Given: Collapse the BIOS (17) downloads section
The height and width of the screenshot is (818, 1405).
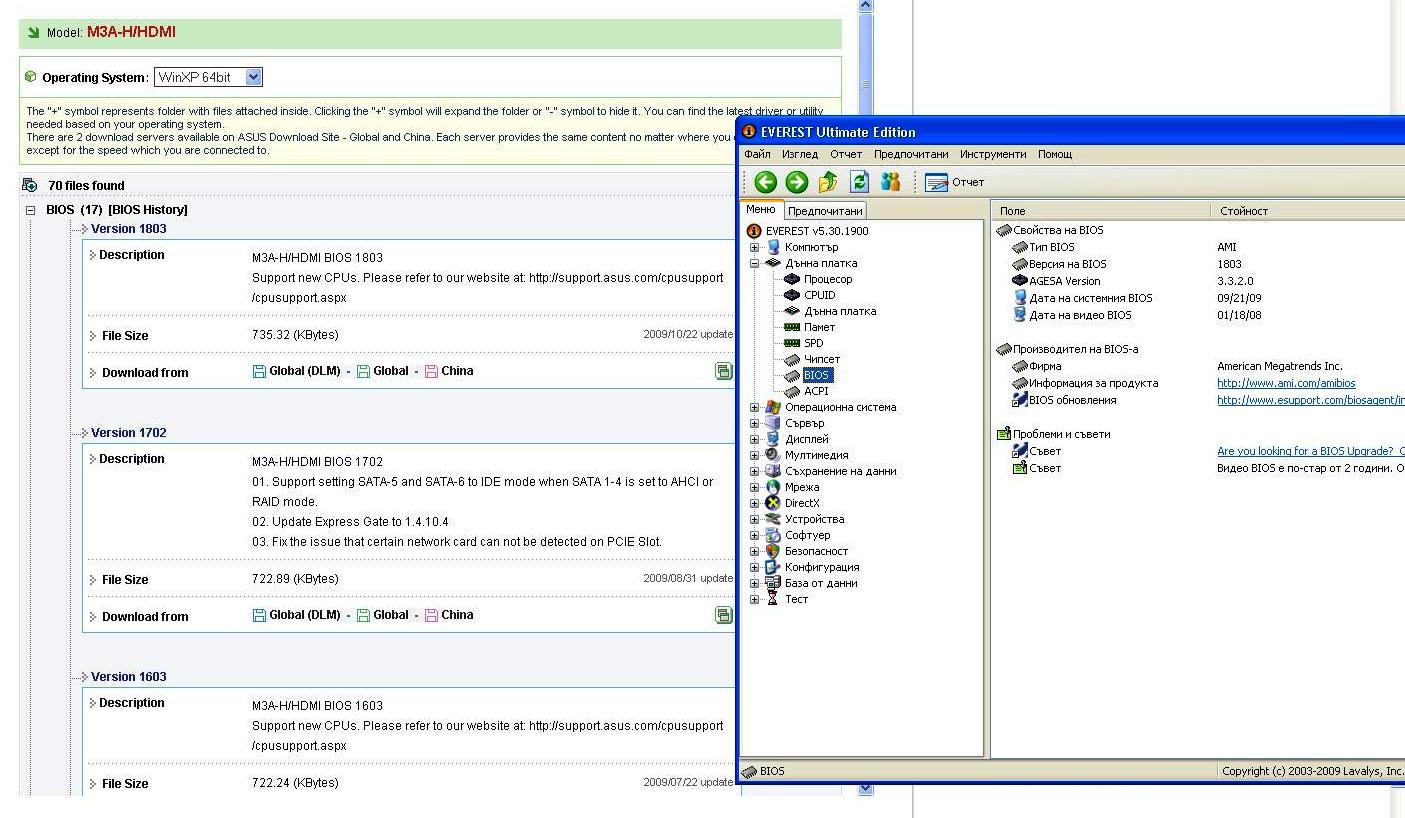Looking at the screenshot, I should click(x=30, y=210).
